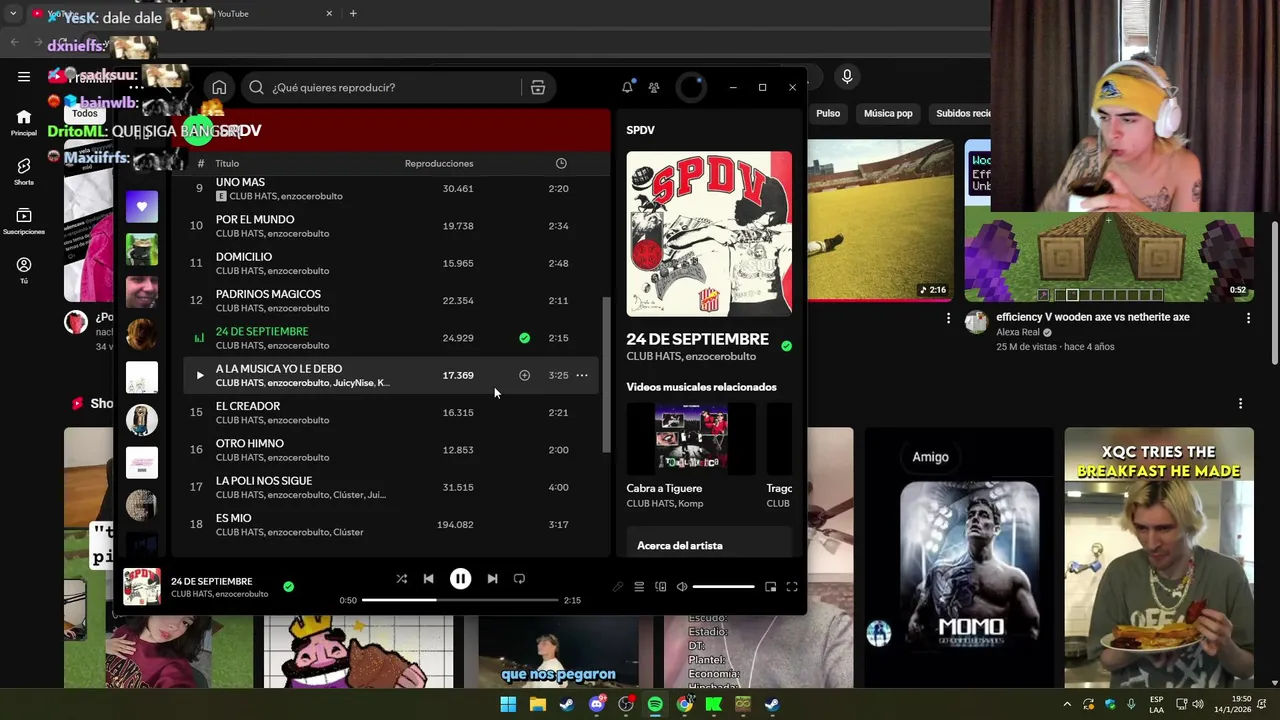Screen dimensions: 1280x720
Task: Open new browser tab with plus
Action: tap(353, 13)
